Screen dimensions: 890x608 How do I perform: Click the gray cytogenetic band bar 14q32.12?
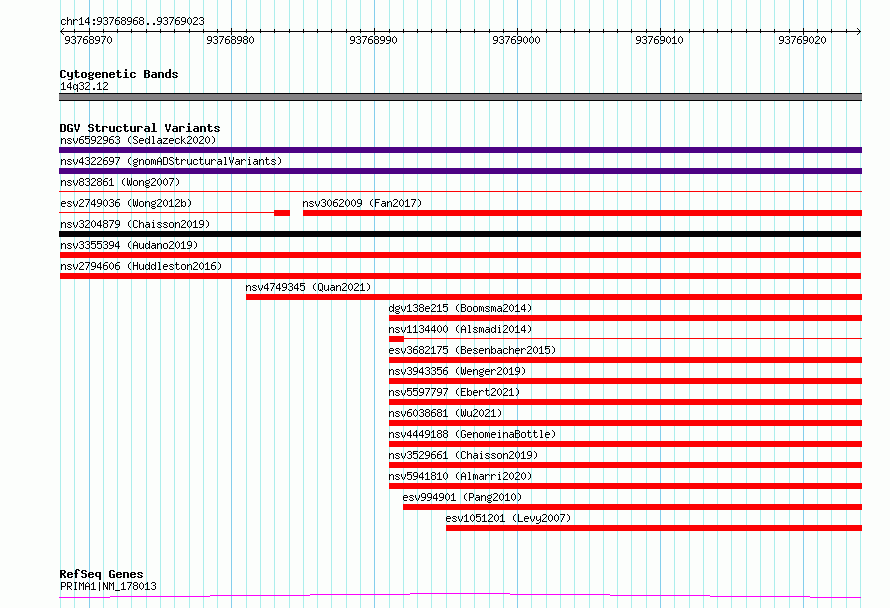pyautogui.click(x=460, y=97)
